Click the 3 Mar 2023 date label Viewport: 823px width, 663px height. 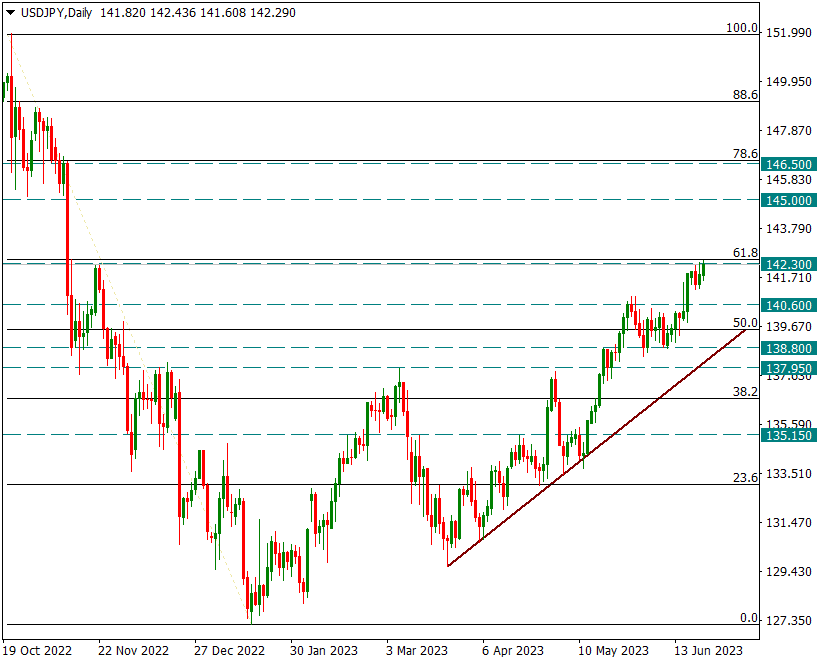417,651
